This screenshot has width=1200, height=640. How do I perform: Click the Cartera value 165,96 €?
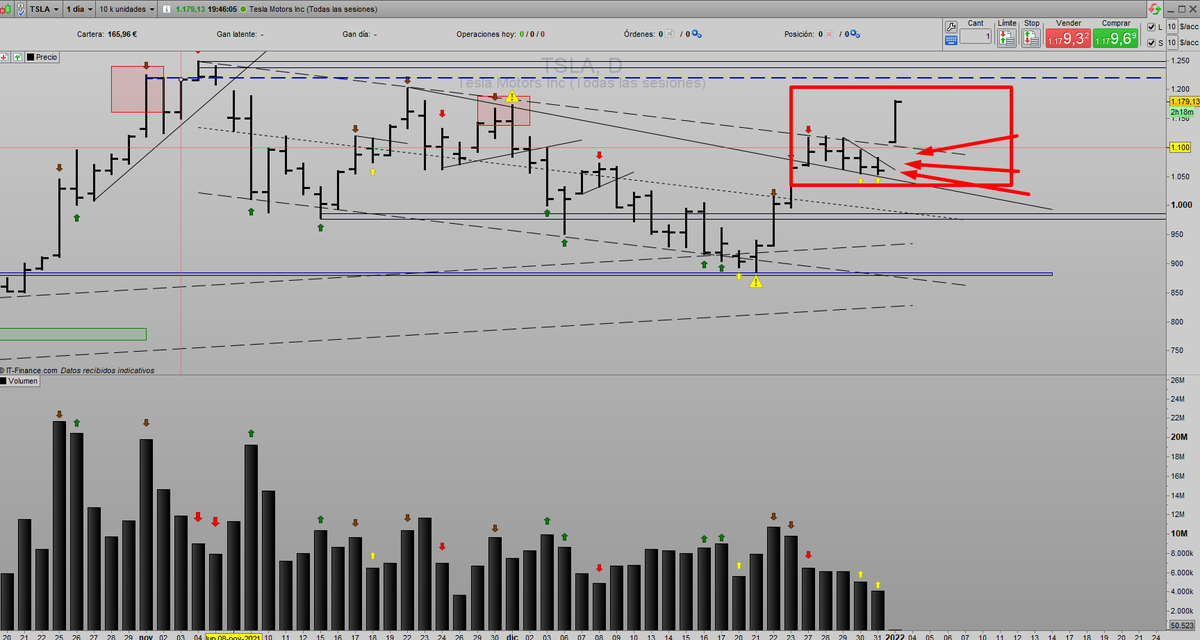click(122, 34)
